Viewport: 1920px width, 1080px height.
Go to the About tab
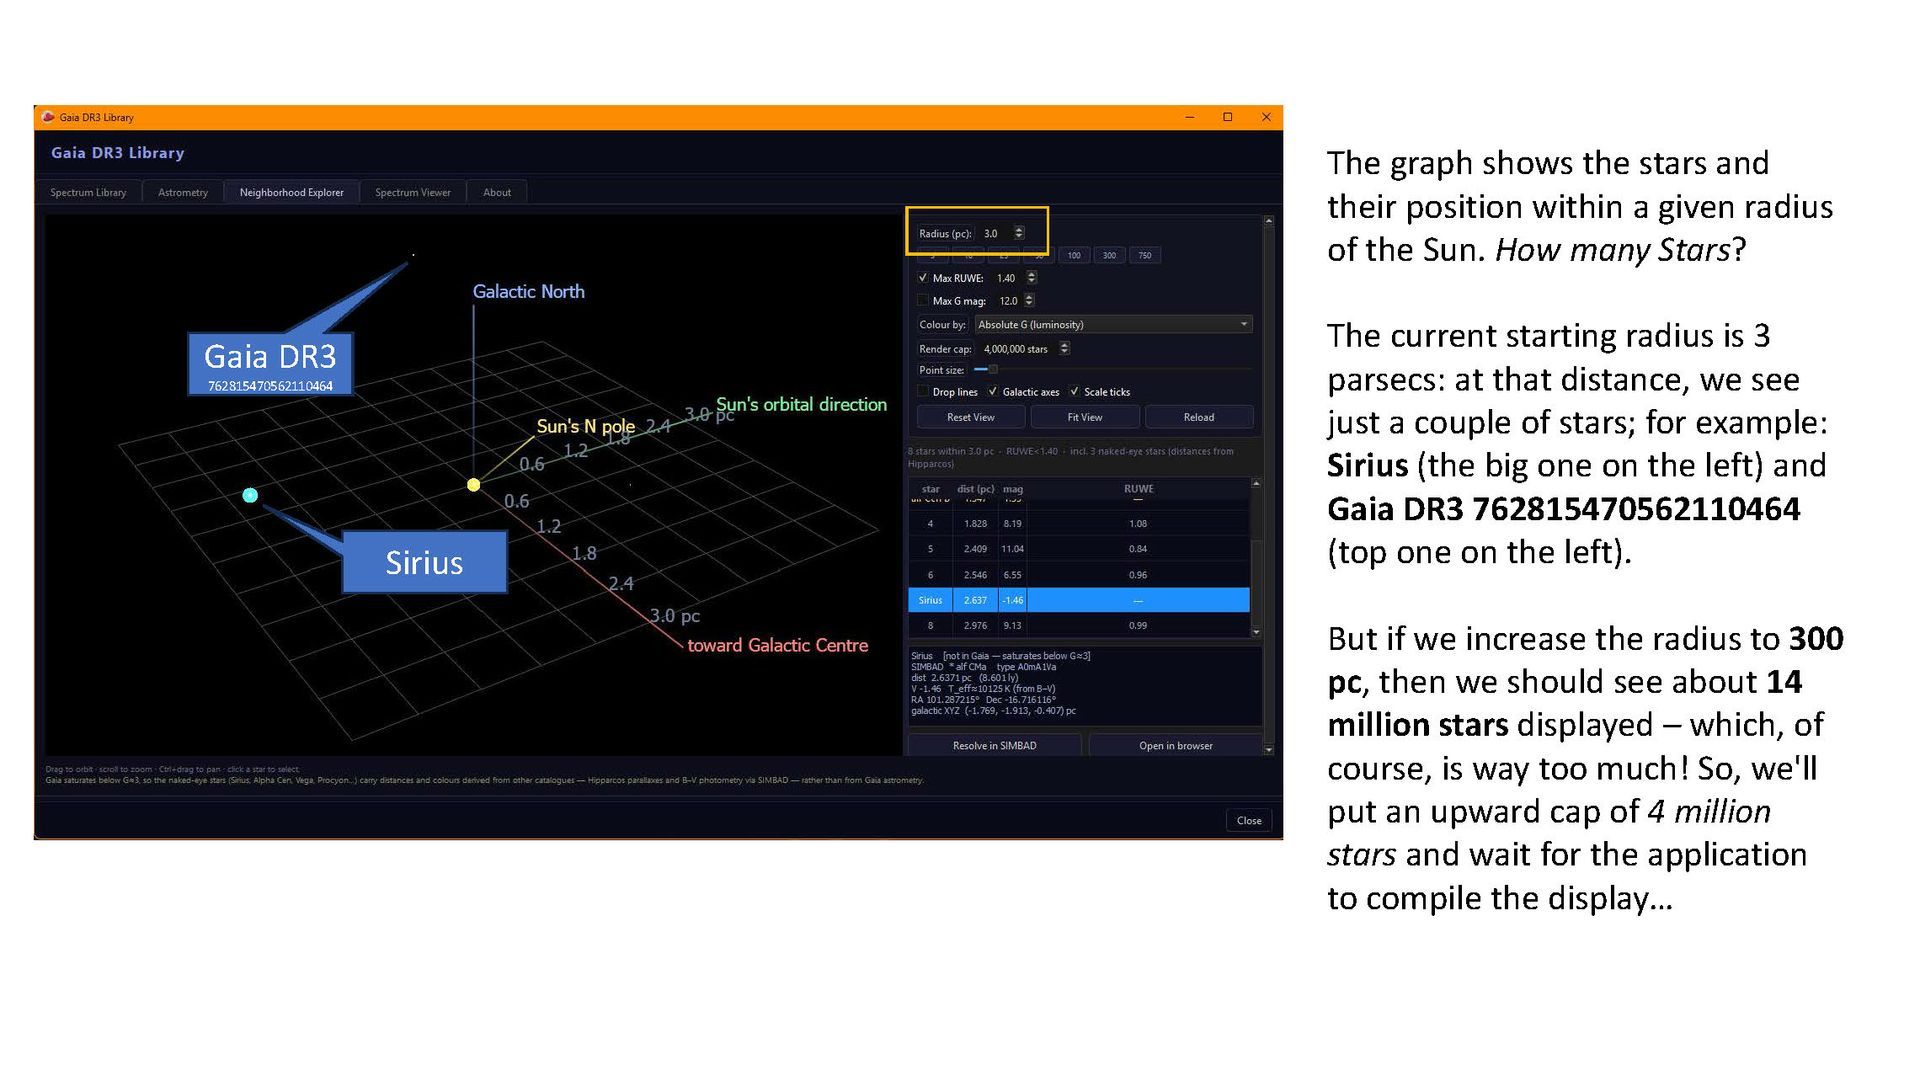click(x=497, y=192)
